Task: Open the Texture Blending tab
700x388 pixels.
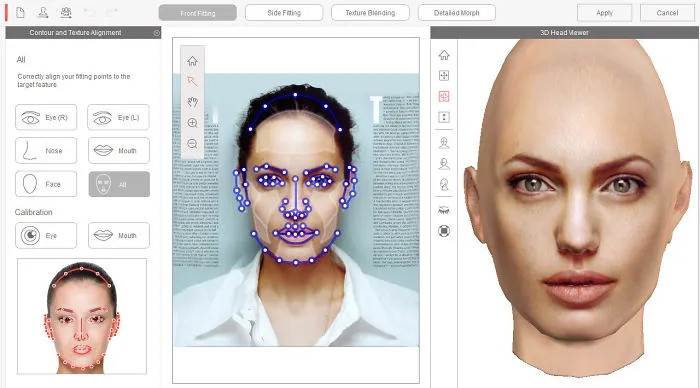Action: click(x=370, y=13)
